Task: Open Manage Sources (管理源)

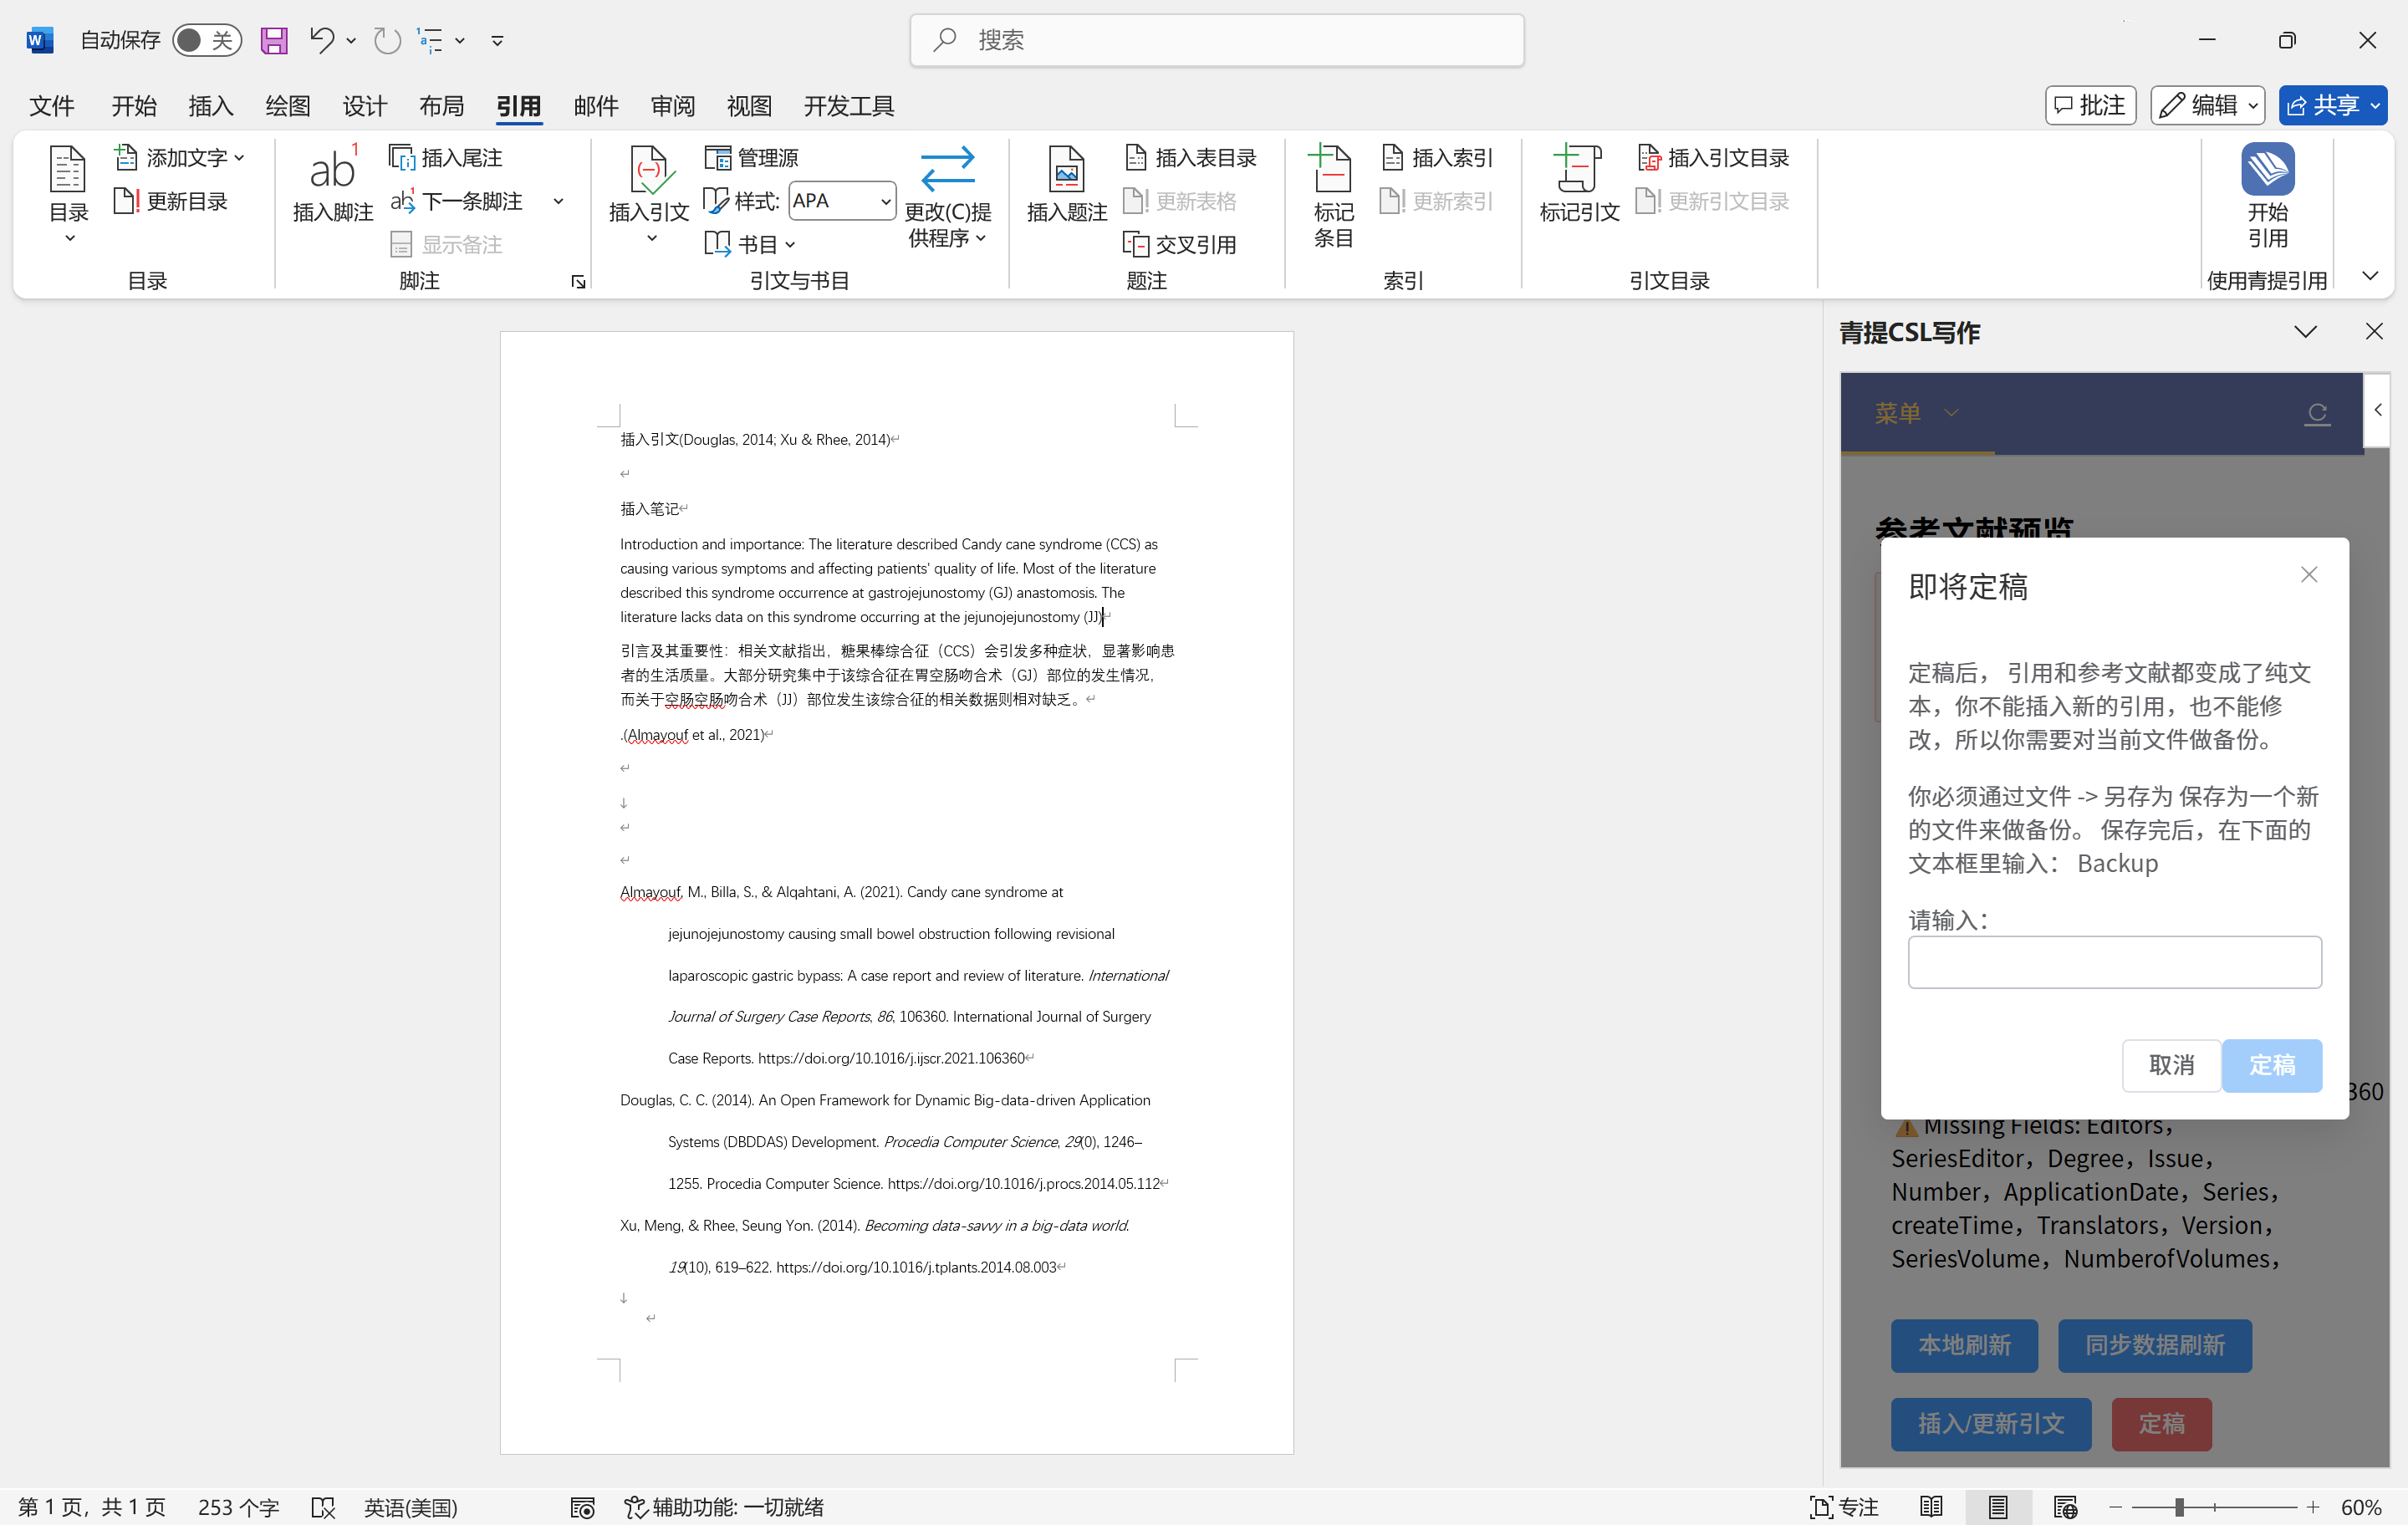Action: pyautogui.click(x=752, y=157)
